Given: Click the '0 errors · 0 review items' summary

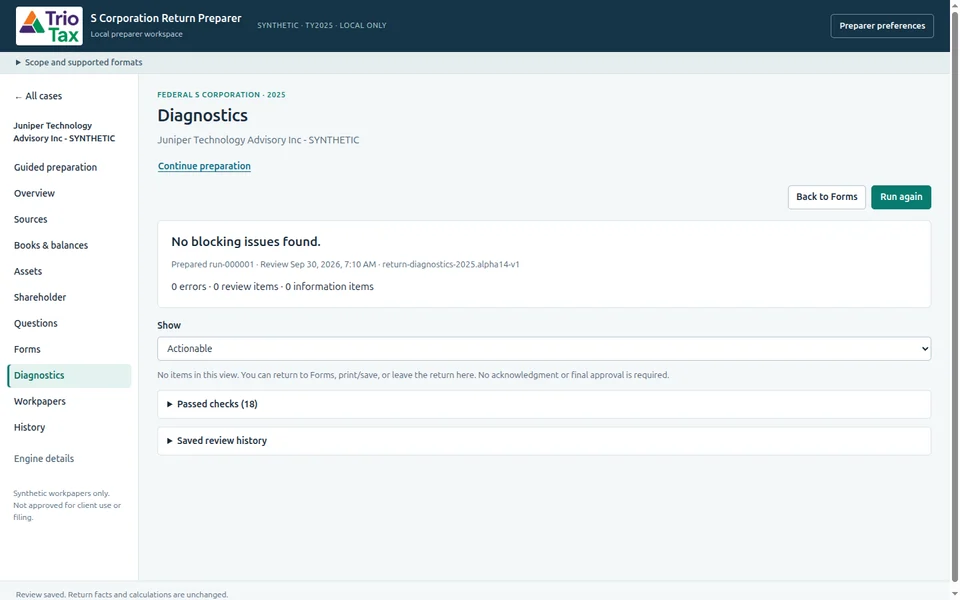Looking at the screenshot, I should coord(272,287).
